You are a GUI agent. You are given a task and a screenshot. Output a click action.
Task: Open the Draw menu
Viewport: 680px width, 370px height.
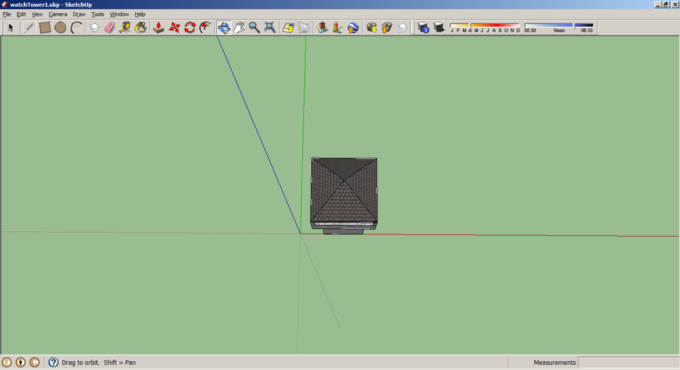point(79,14)
